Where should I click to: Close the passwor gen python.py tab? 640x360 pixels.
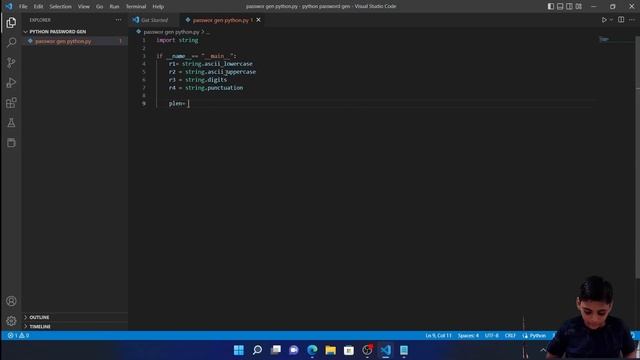(x=258, y=20)
